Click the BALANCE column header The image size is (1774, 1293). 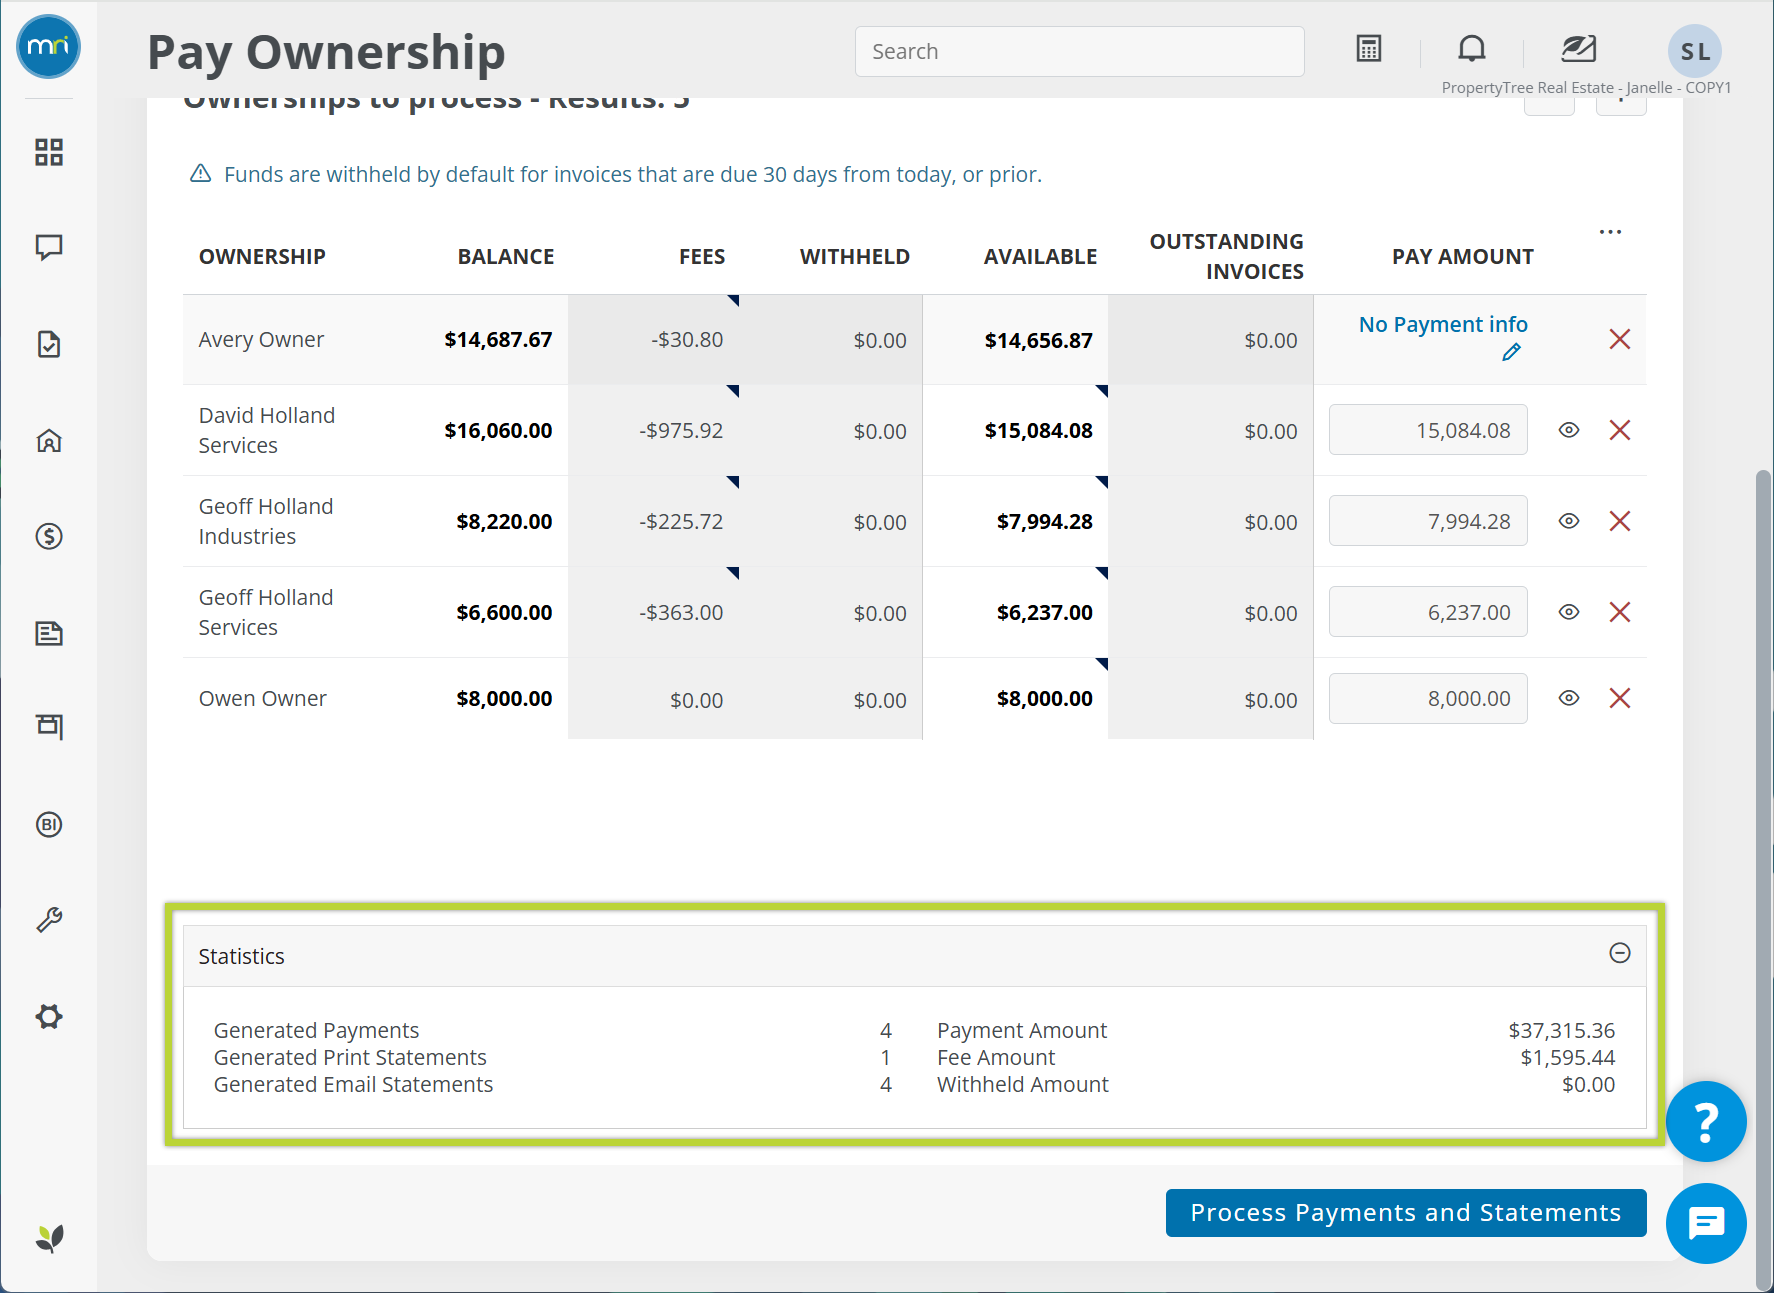coord(506,257)
